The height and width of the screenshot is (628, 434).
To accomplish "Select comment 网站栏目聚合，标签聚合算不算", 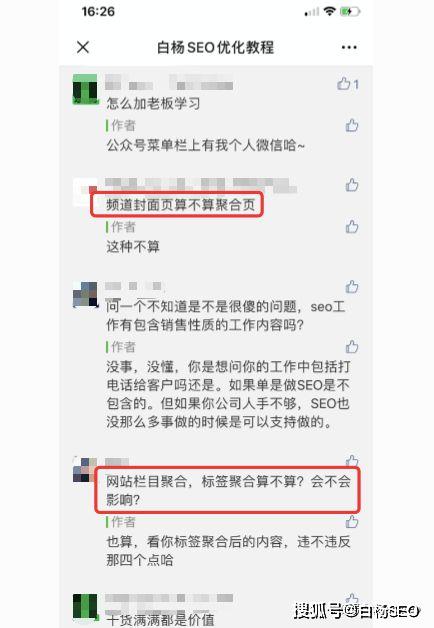I will click(x=228, y=490).
